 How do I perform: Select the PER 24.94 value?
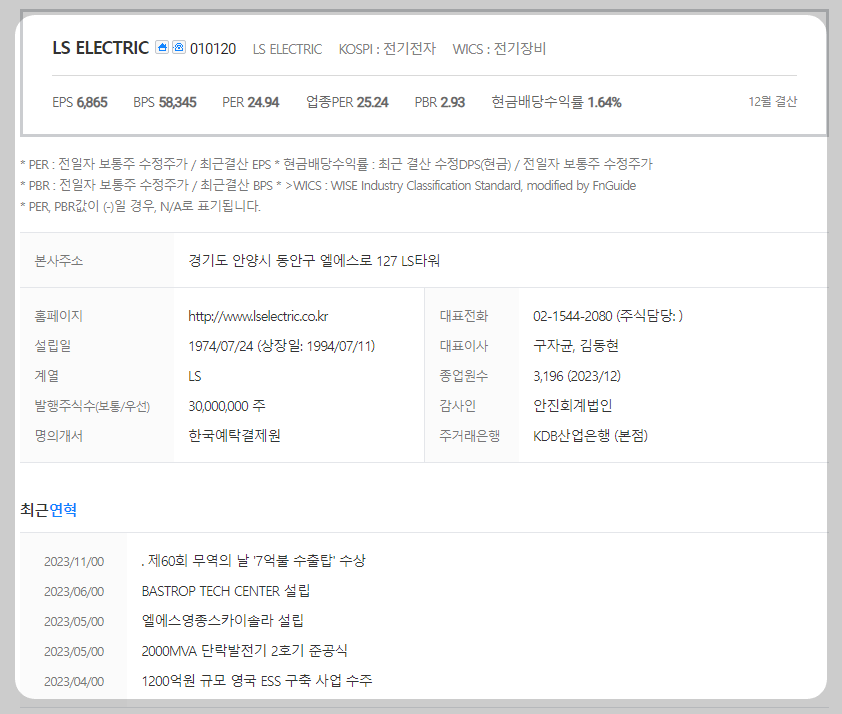[x=251, y=102]
